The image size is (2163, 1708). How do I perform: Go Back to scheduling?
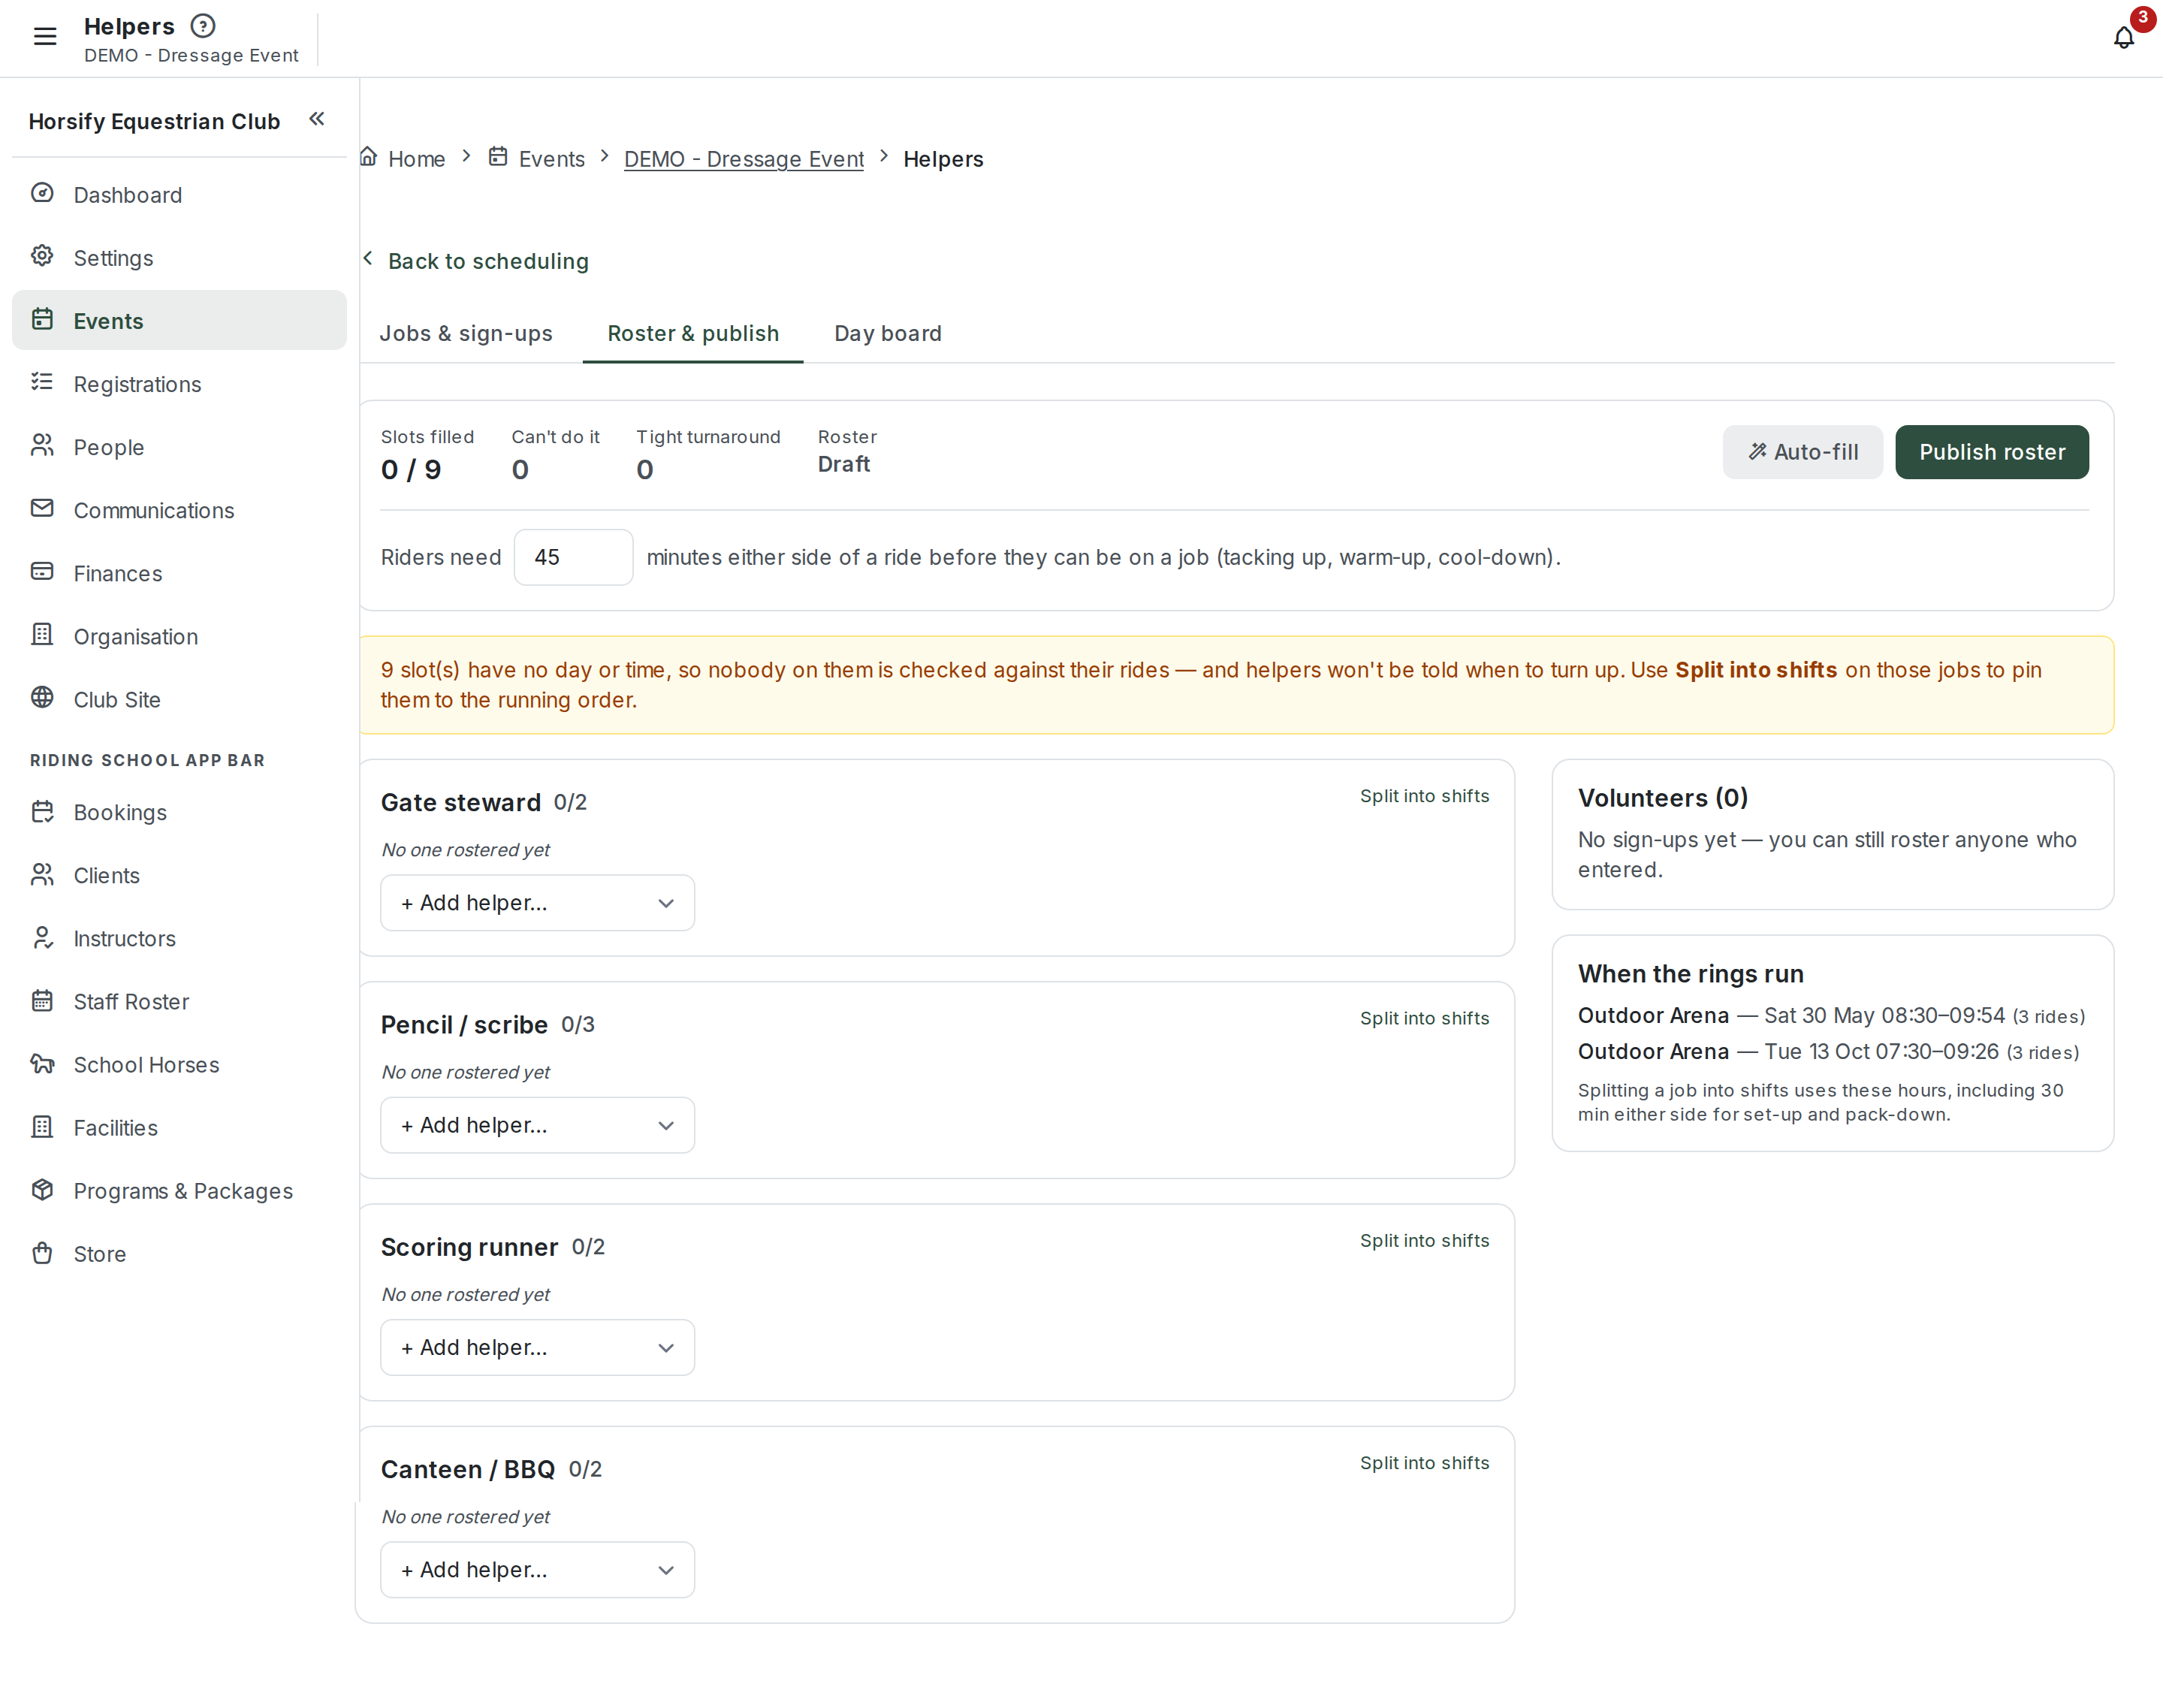pyautogui.click(x=476, y=261)
